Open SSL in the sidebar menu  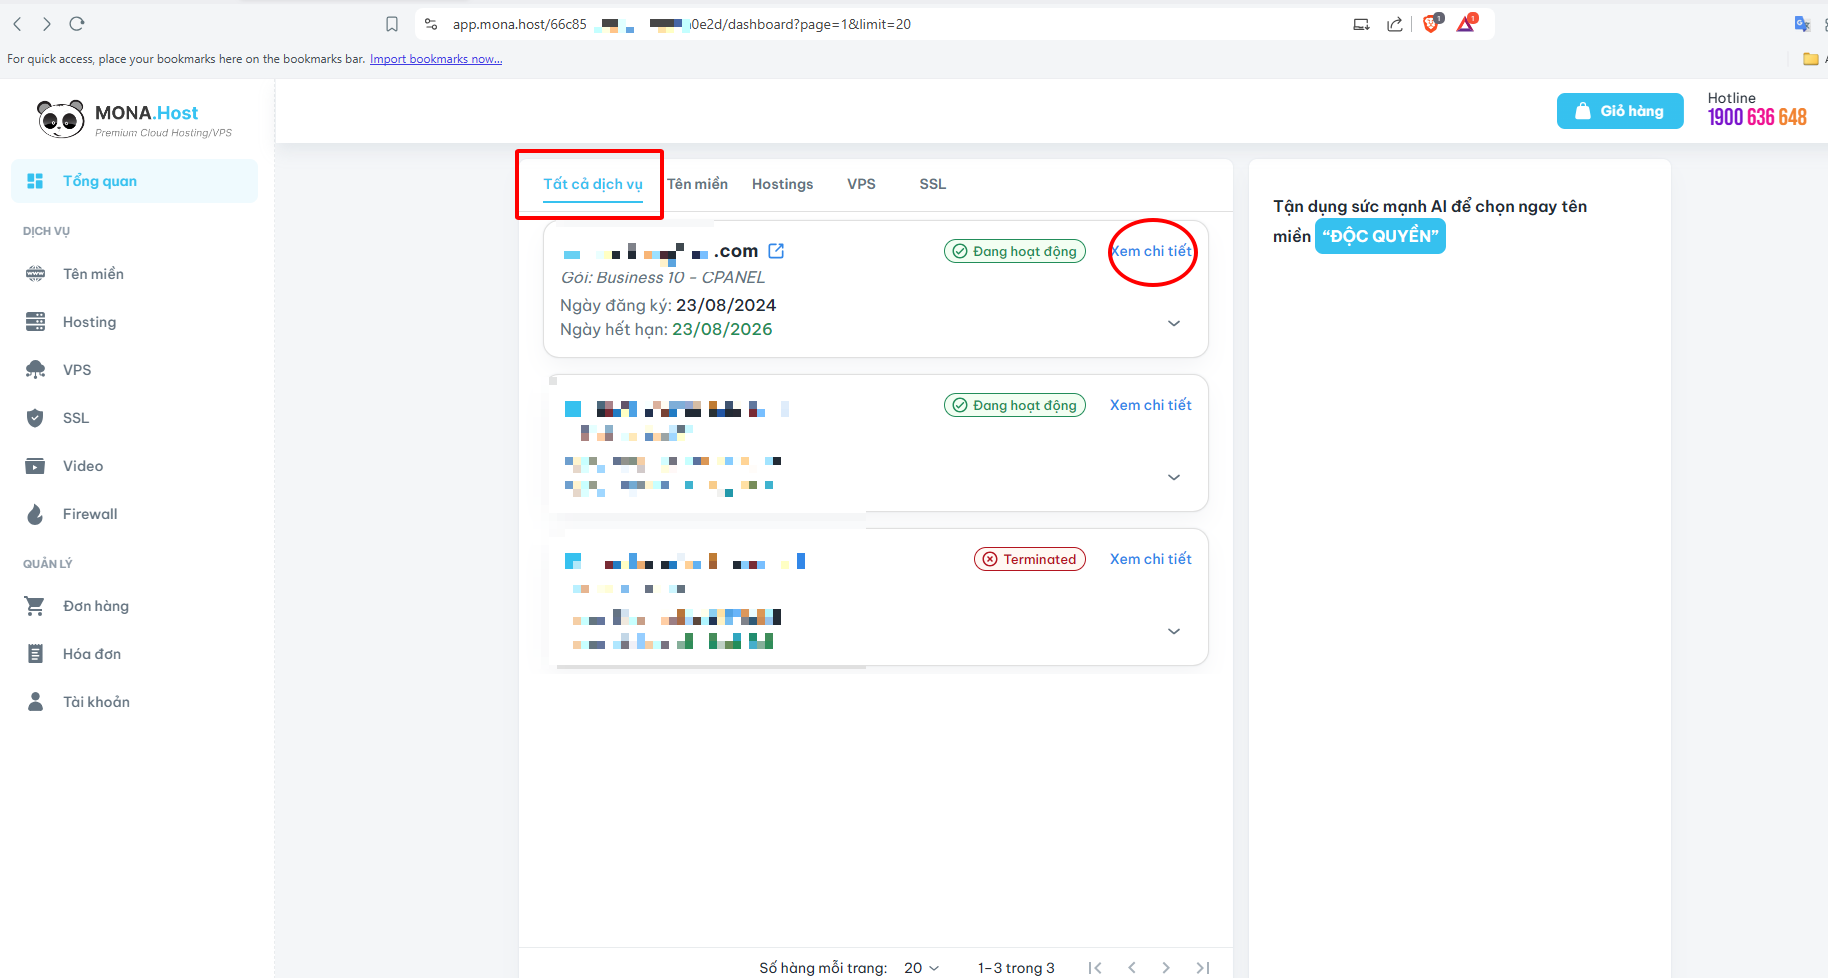pyautogui.click(x=134, y=418)
